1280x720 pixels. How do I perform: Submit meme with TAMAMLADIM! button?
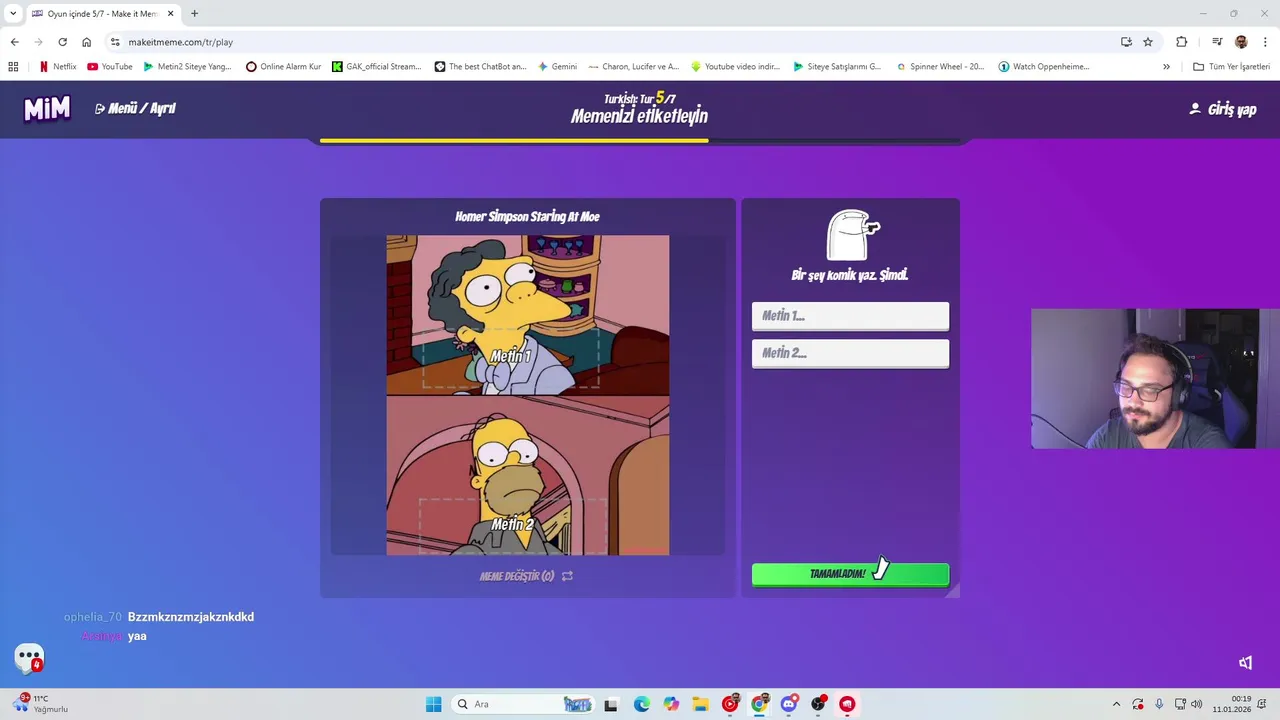pyautogui.click(x=850, y=574)
